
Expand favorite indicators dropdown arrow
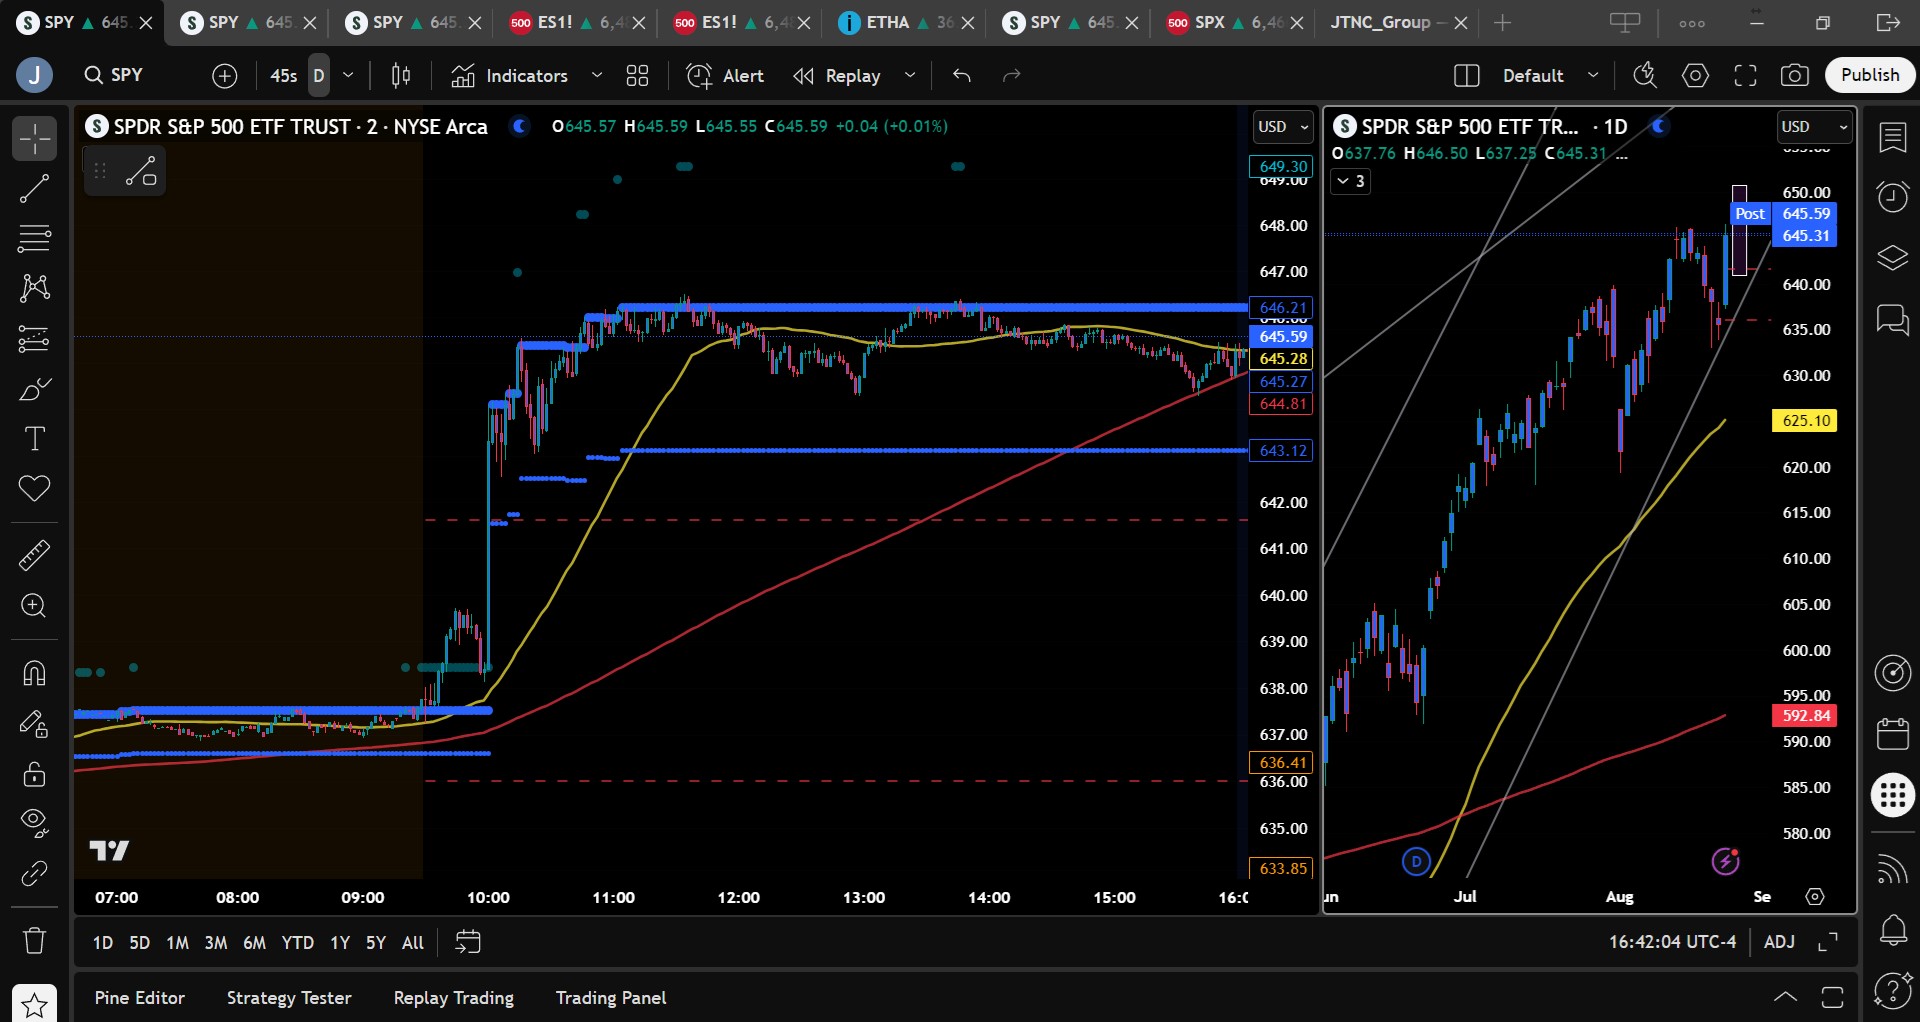[597, 75]
